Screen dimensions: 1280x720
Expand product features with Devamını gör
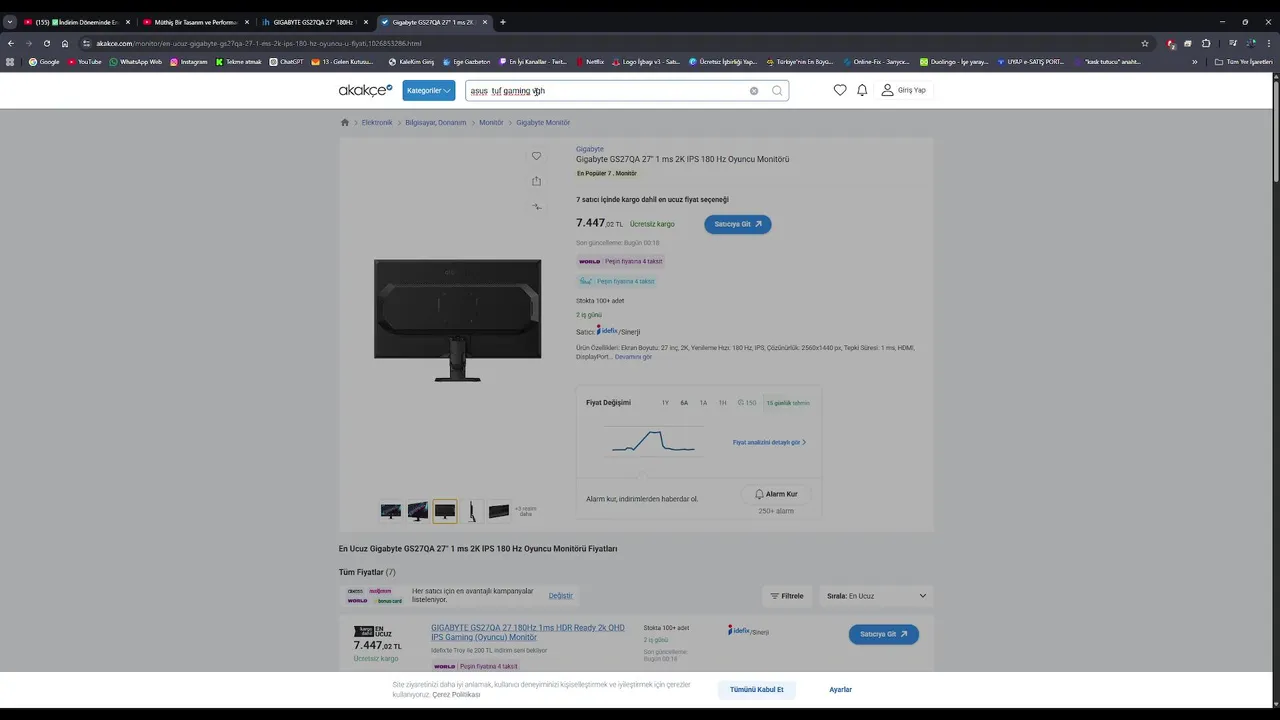pyautogui.click(x=633, y=357)
